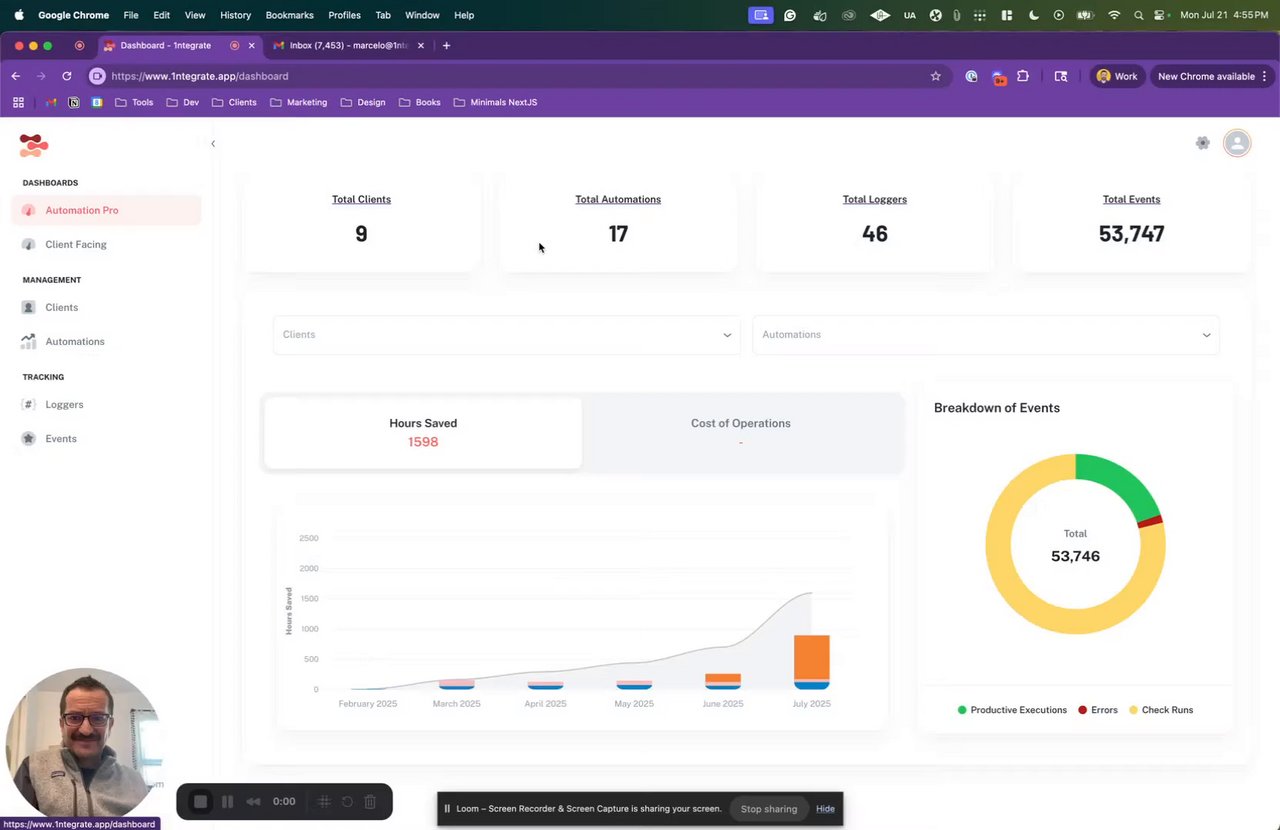Open the Events tracking page
The height and width of the screenshot is (830, 1280).
pyautogui.click(x=106, y=438)
